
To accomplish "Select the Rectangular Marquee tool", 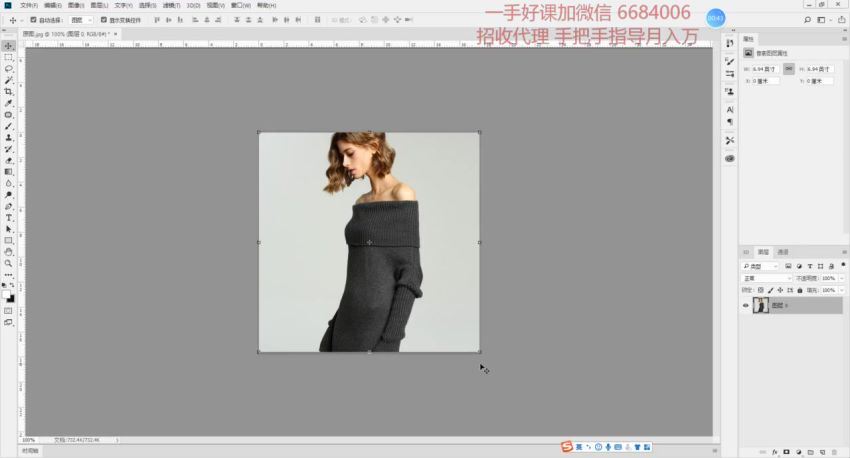I will [9, 57].
